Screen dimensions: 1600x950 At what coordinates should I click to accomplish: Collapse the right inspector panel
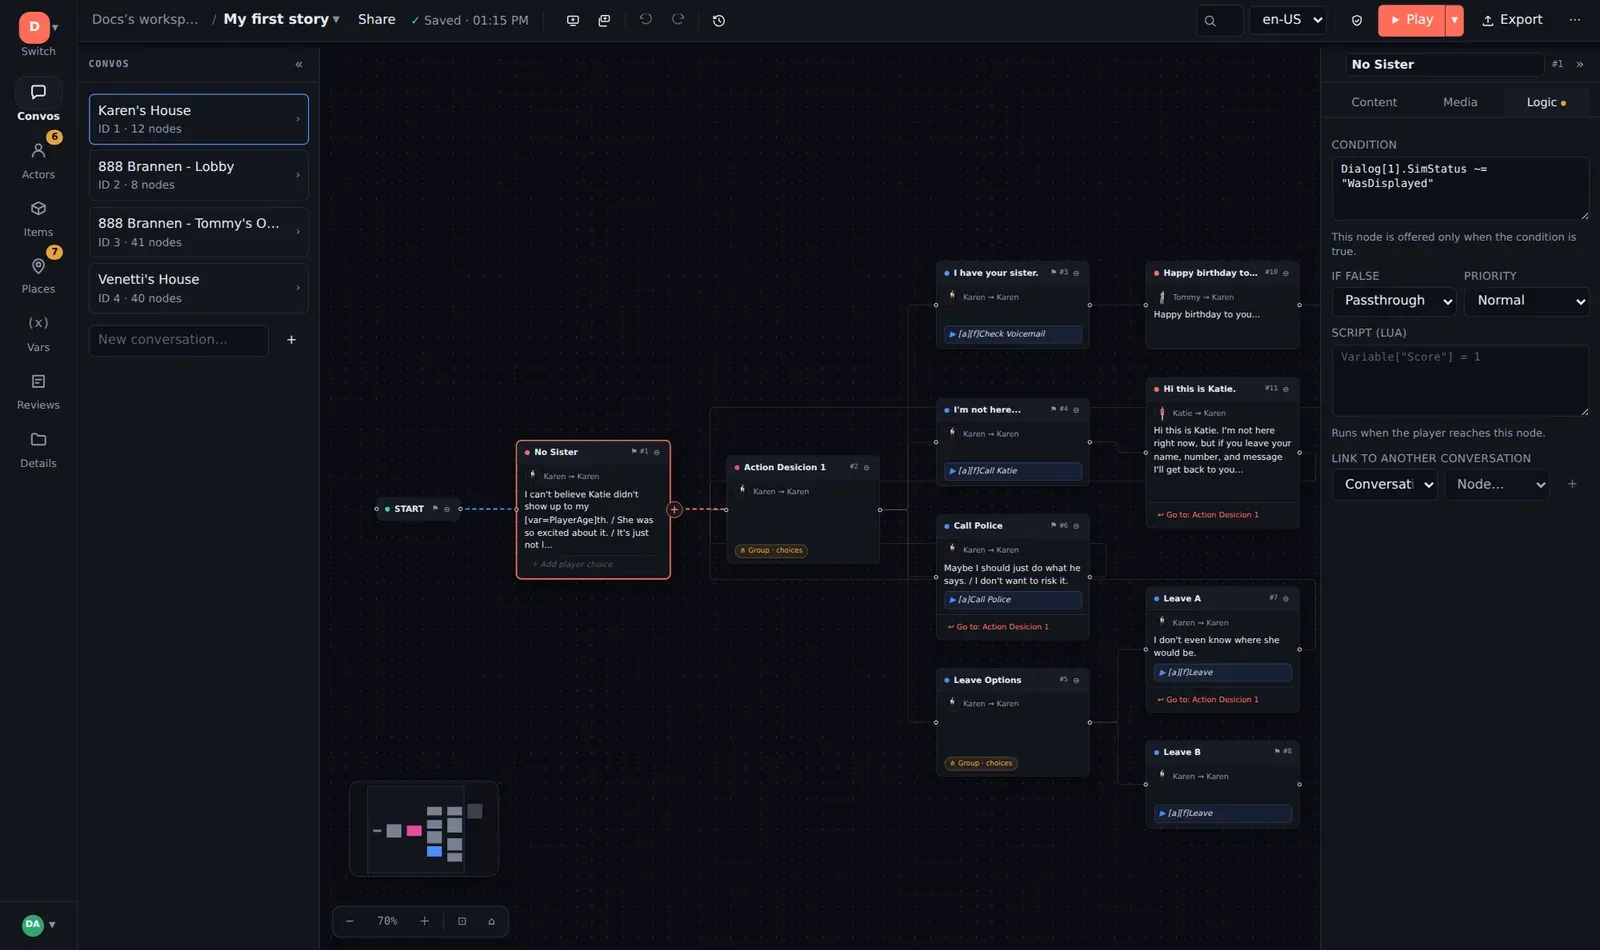(x=1580, y=64)
